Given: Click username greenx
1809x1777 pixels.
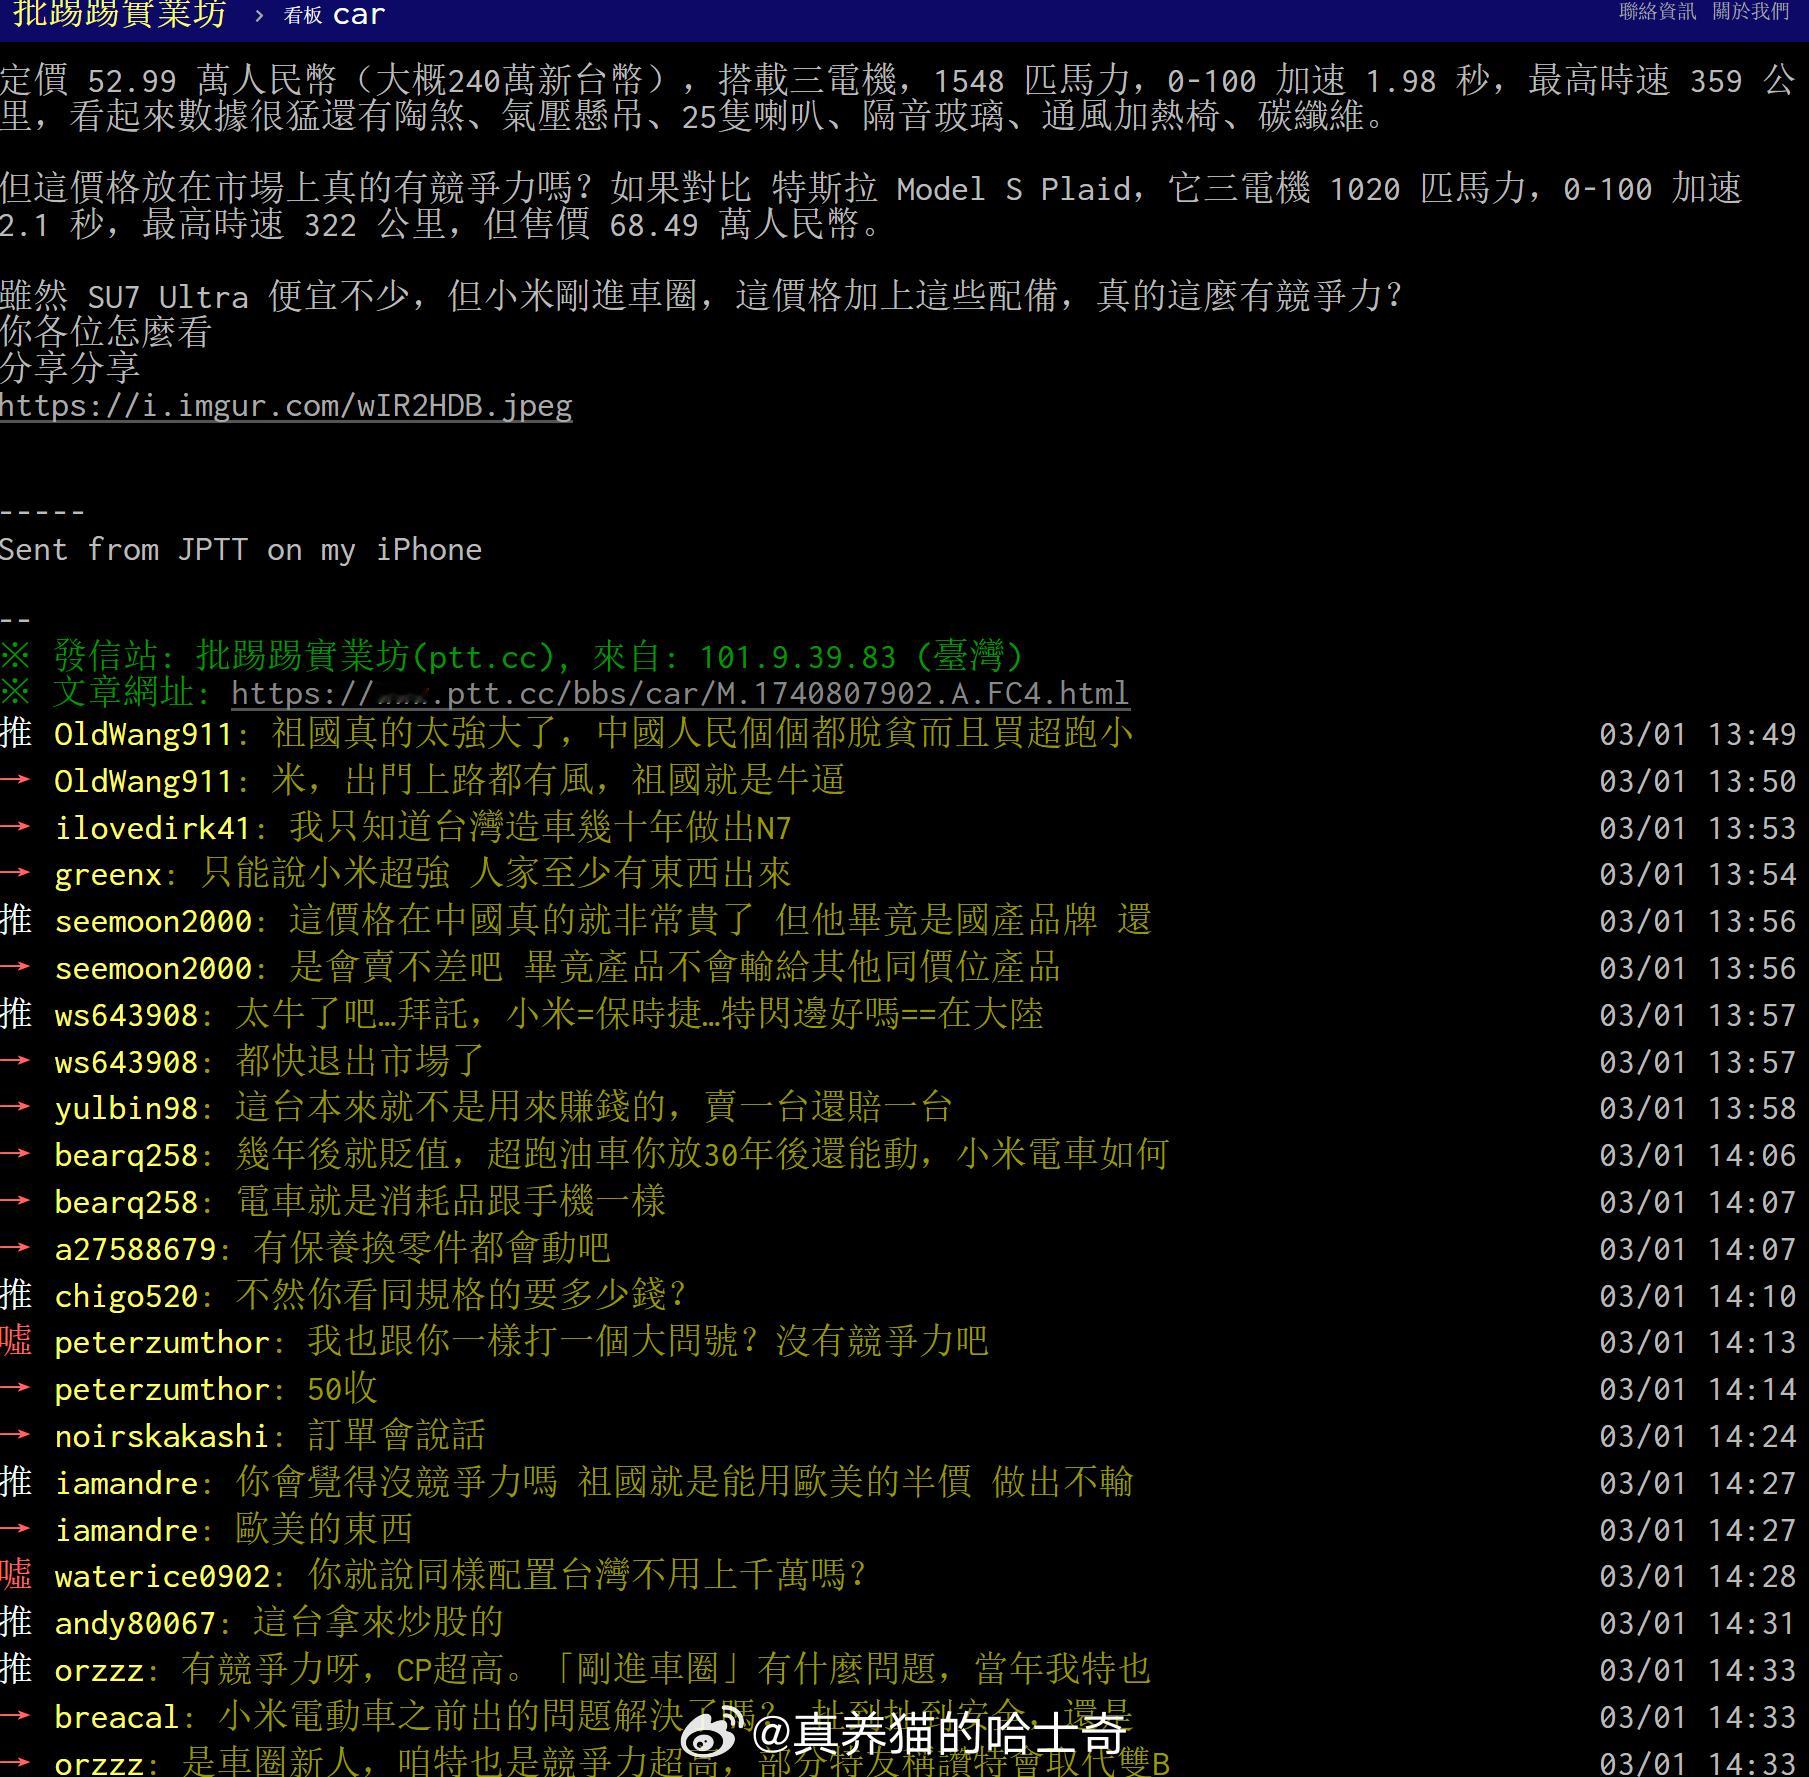Looking at the screenshot, I should [108, 876].
